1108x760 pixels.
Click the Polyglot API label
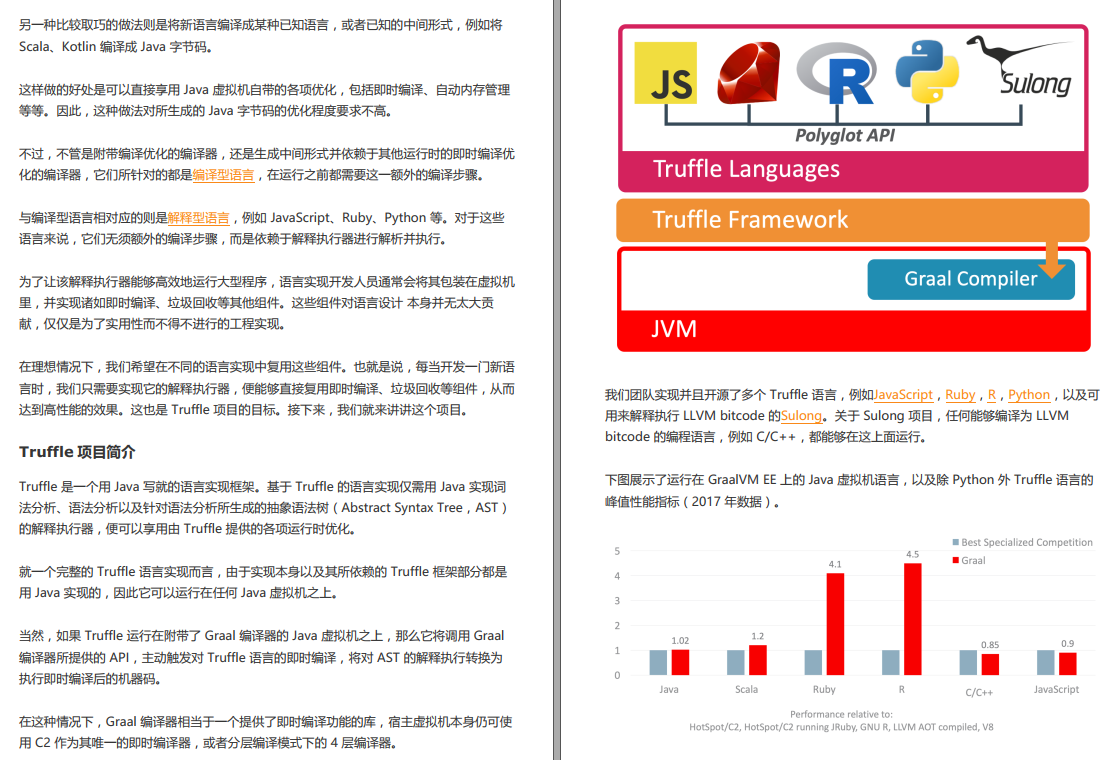click(x=844, y=136)
